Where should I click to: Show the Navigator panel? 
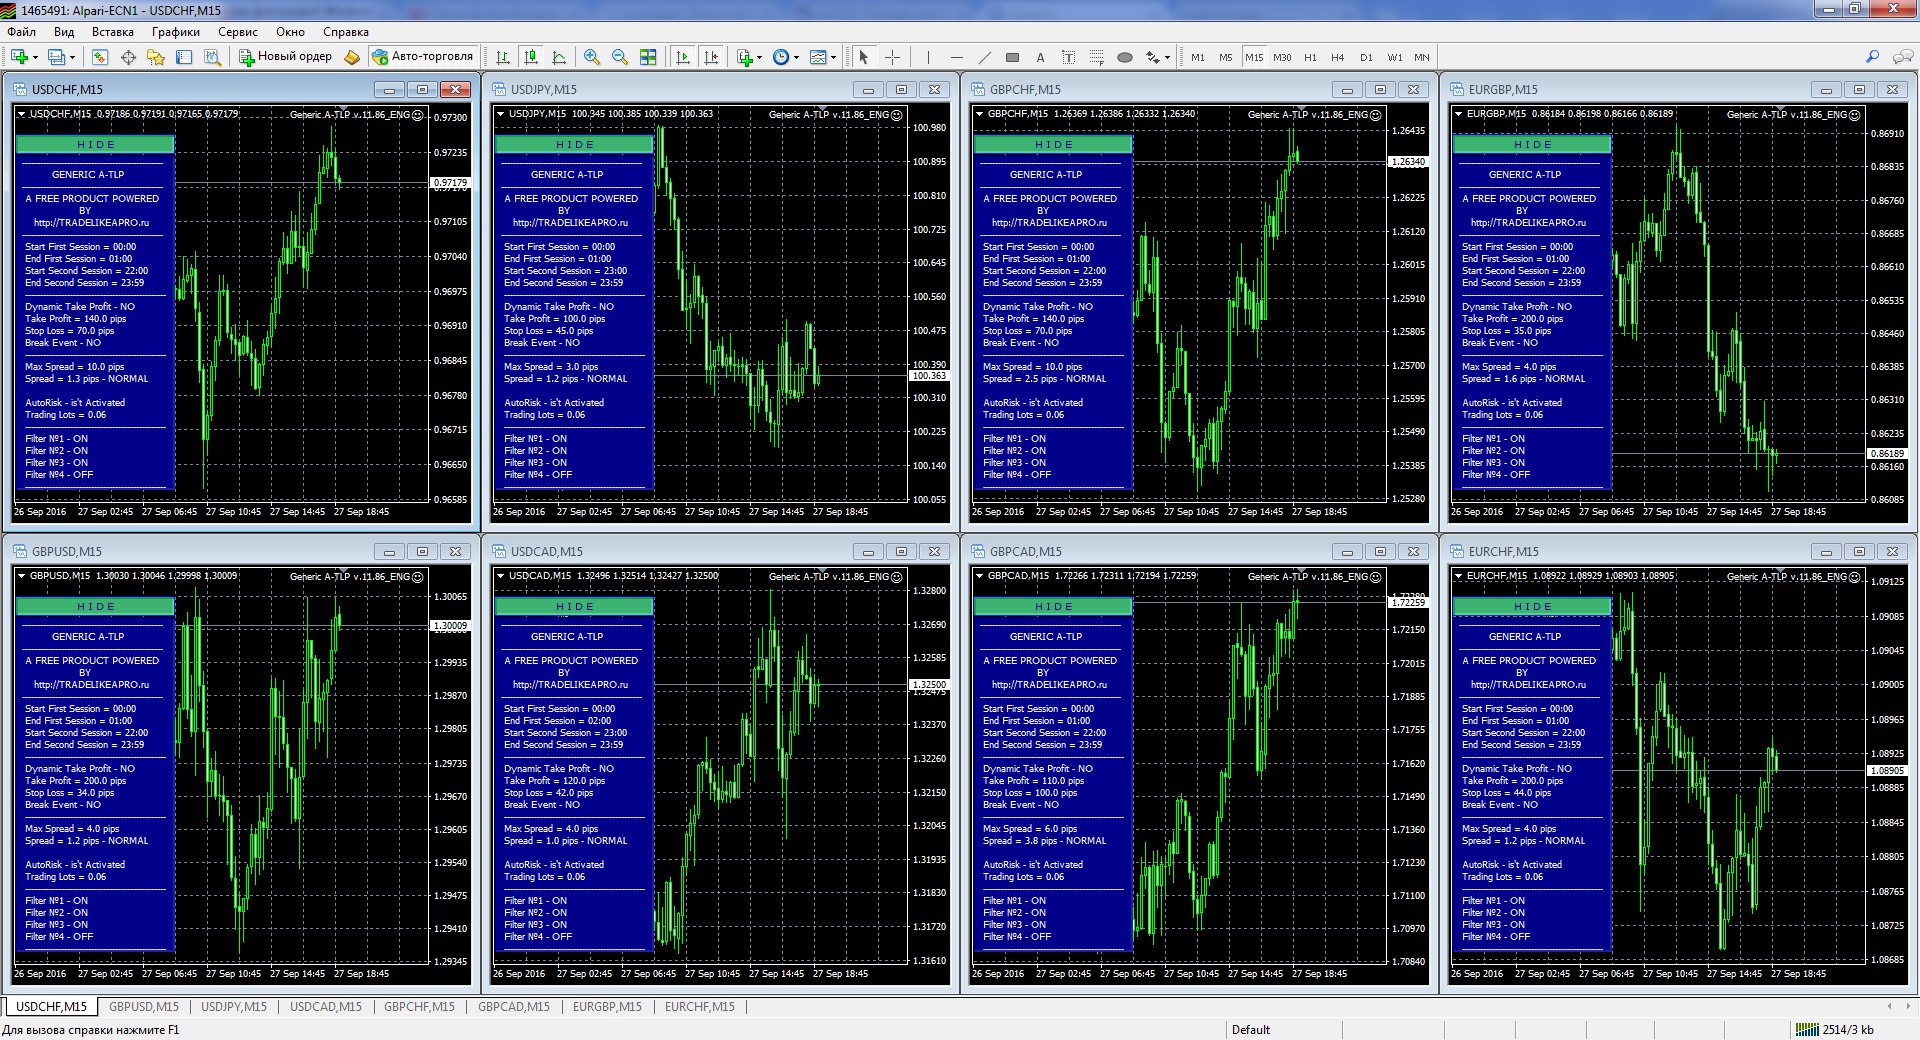156,57
